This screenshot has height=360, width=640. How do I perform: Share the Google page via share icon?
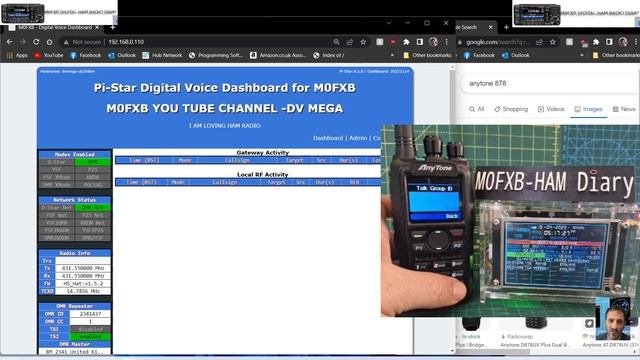[x=539, y=42]
